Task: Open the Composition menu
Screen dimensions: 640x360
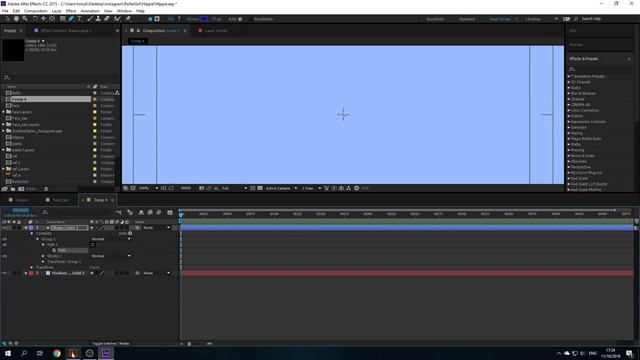Action: pos(36,11)
